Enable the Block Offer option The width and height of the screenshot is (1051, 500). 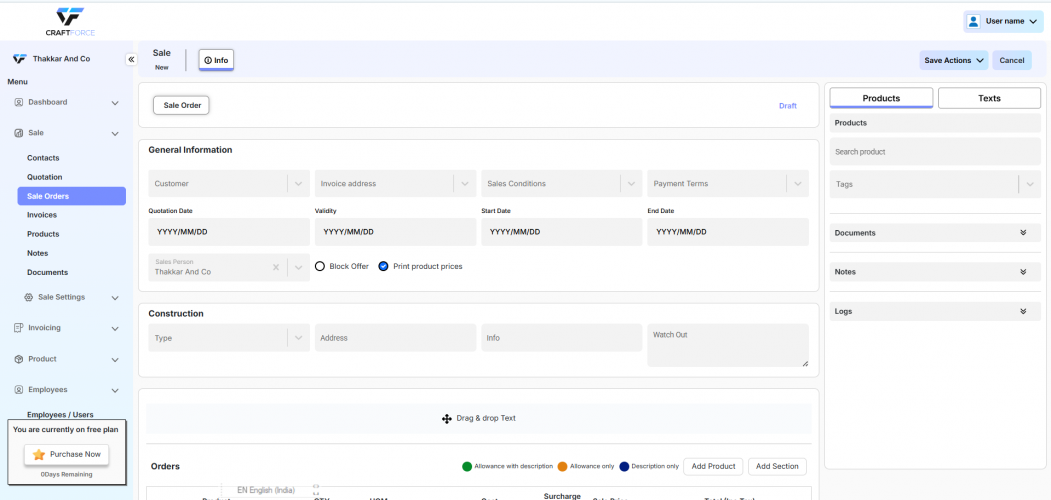(x=320, y=266)
